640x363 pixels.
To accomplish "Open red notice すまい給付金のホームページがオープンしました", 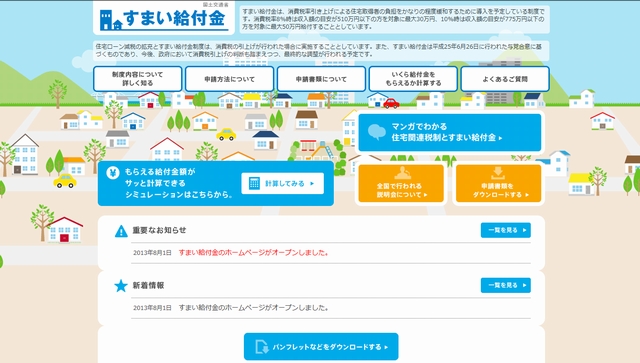I will click(253, 253).
